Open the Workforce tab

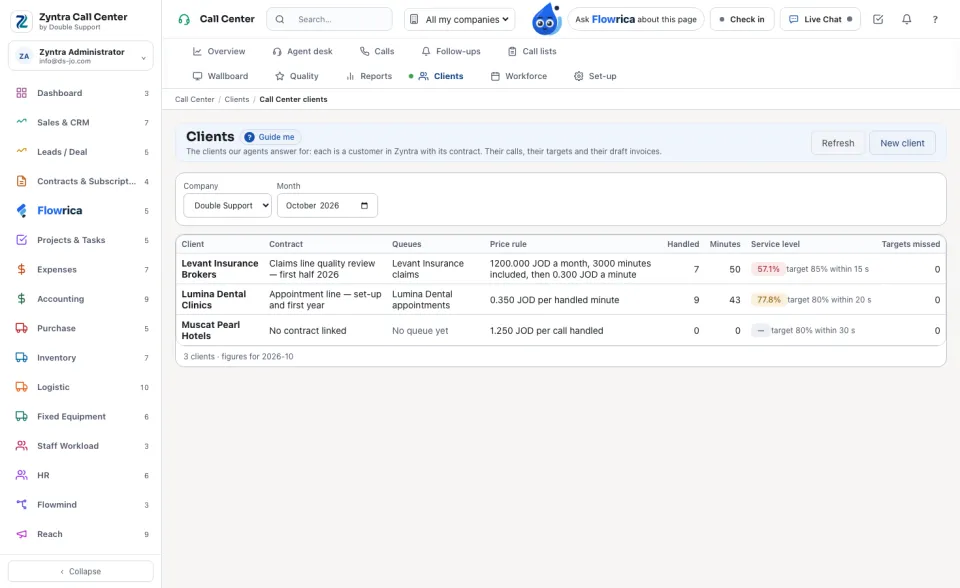[x=519, y=76]
